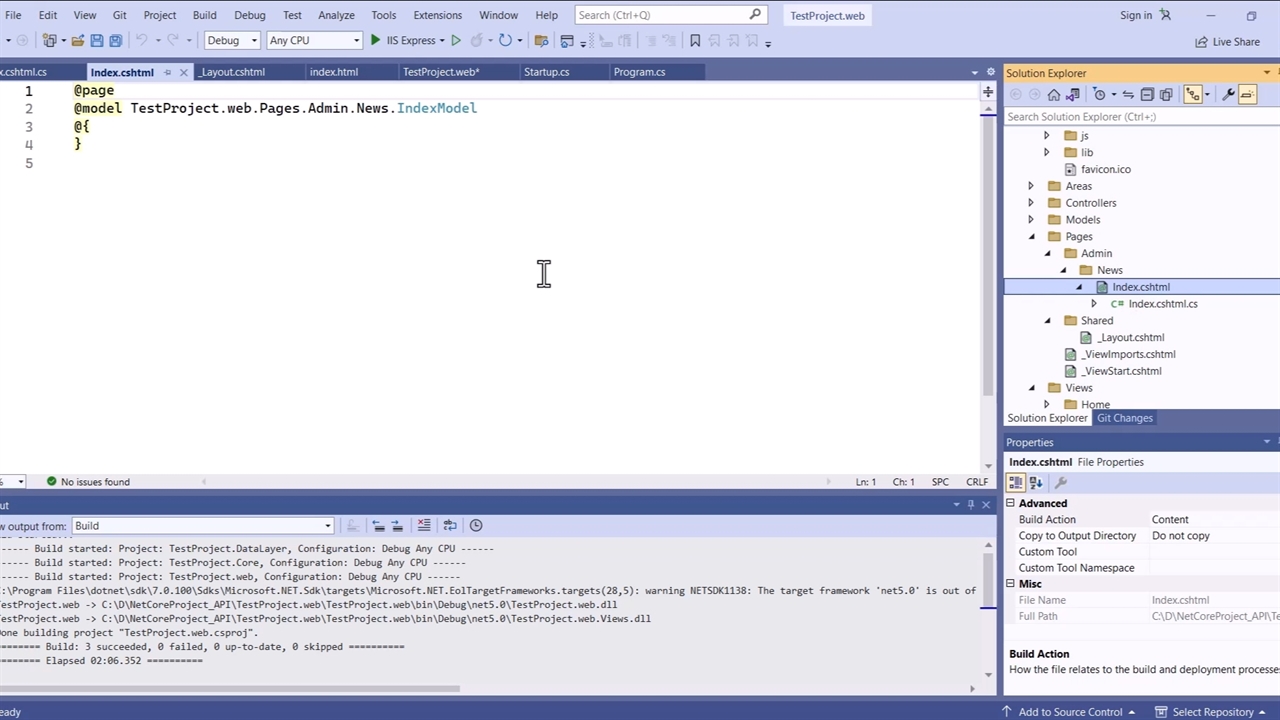Click Collapse All in Solution Explorer toolbar
Viewport: 1280px width, 720px height.
click(x=1147, y=95)
